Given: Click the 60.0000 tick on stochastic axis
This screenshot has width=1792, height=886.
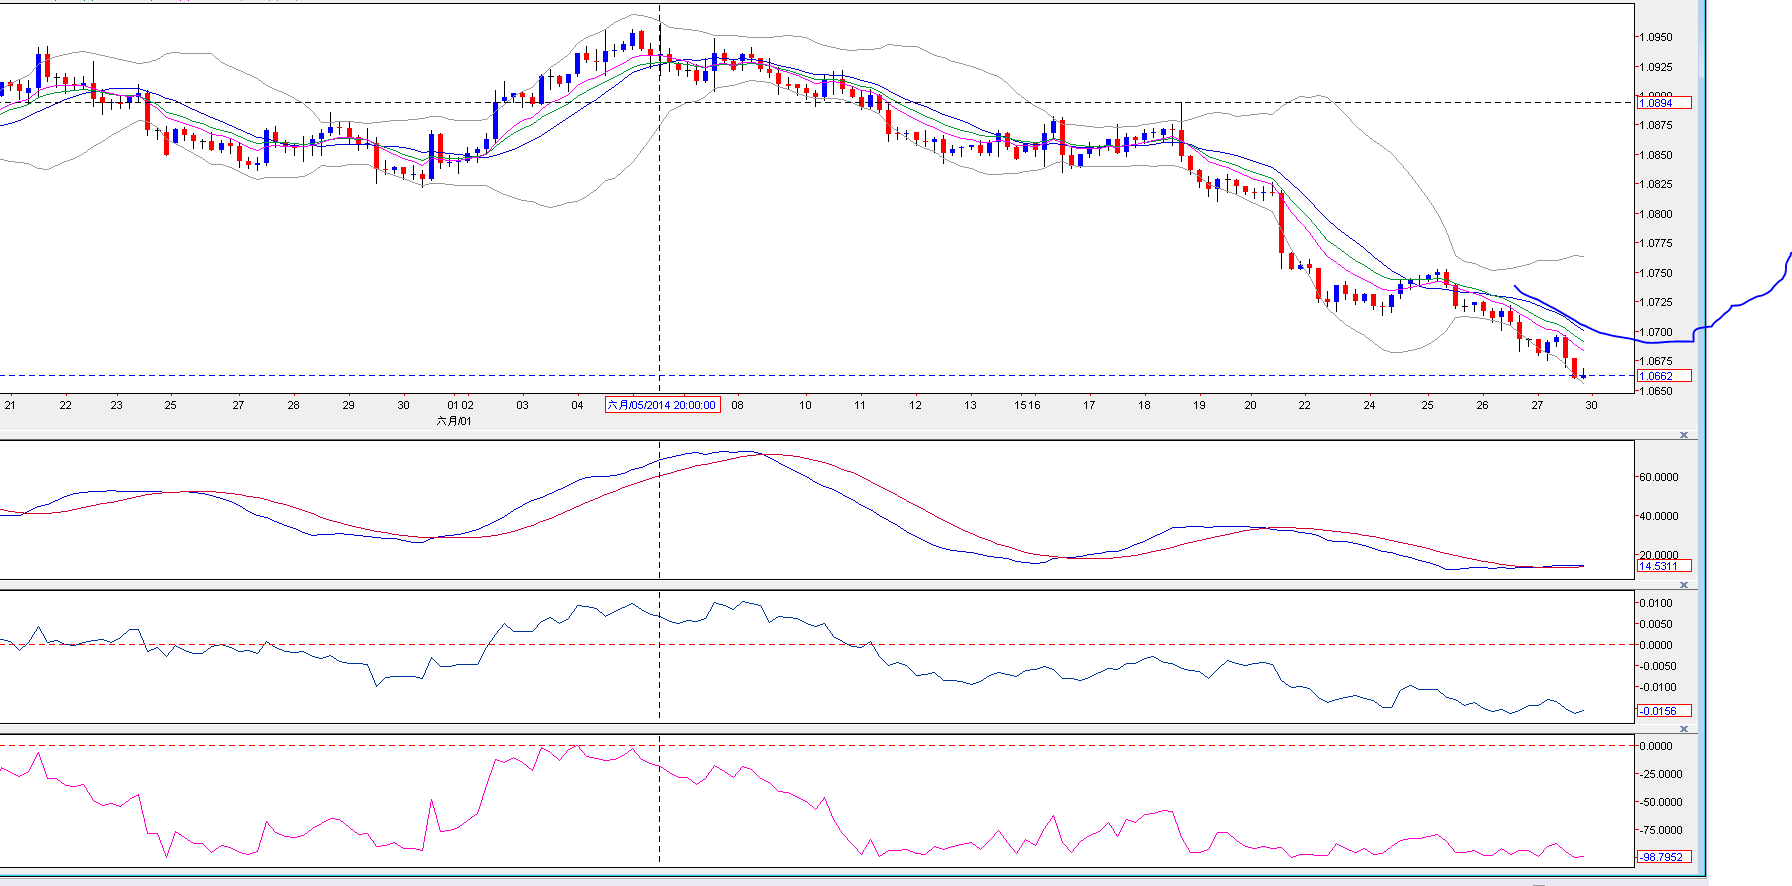Looking at the screenshot, I should tap(1658, 477).
